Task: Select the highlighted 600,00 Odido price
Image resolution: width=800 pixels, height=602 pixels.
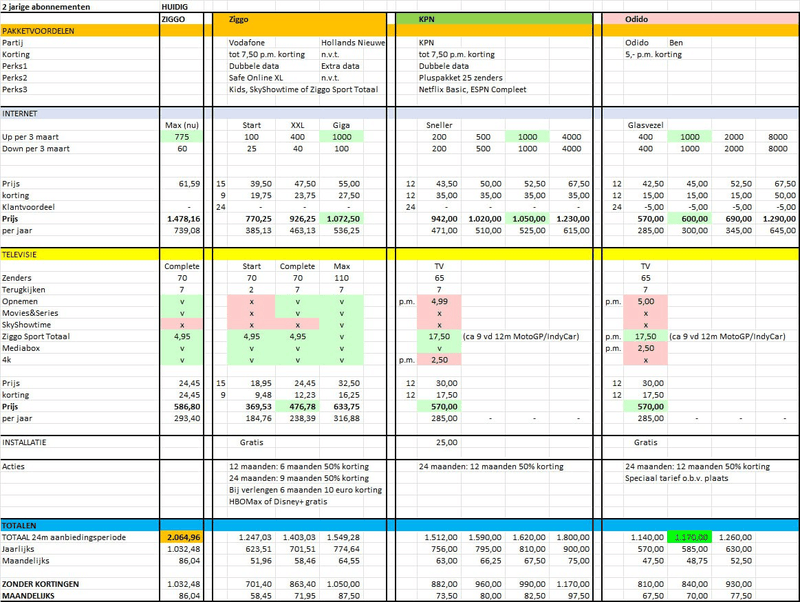Action: point(690,219)
